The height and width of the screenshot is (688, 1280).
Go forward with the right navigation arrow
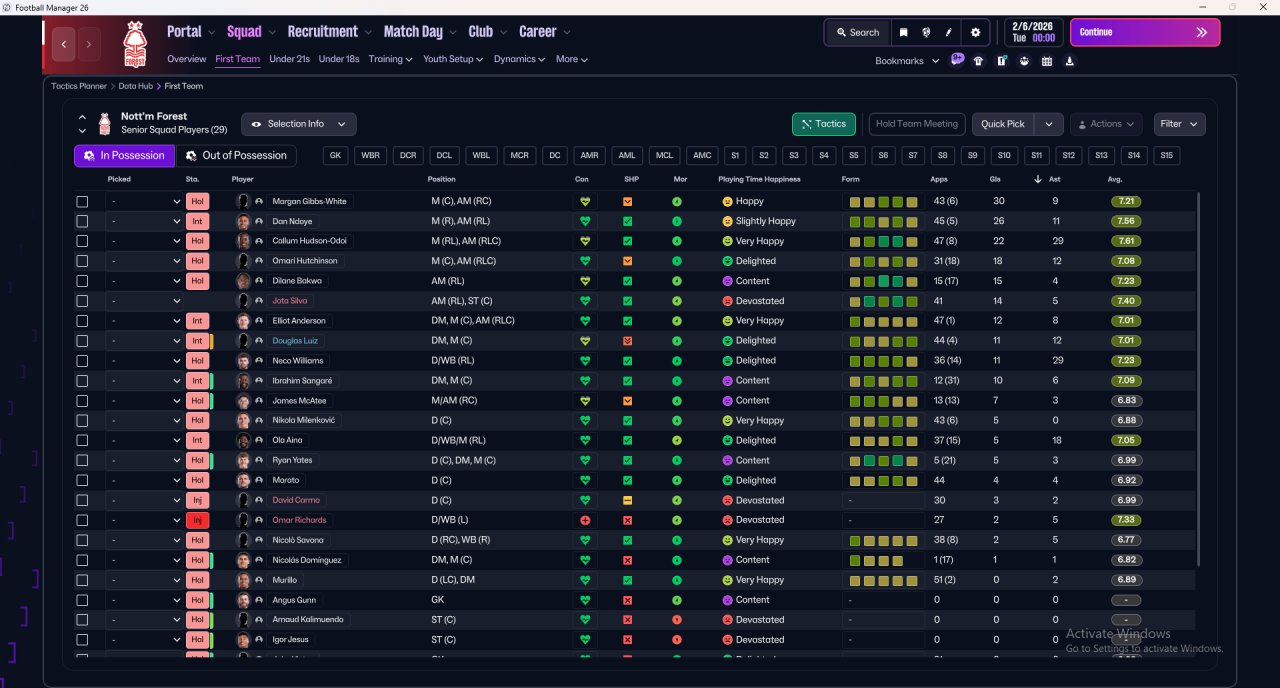pos(89,44)
